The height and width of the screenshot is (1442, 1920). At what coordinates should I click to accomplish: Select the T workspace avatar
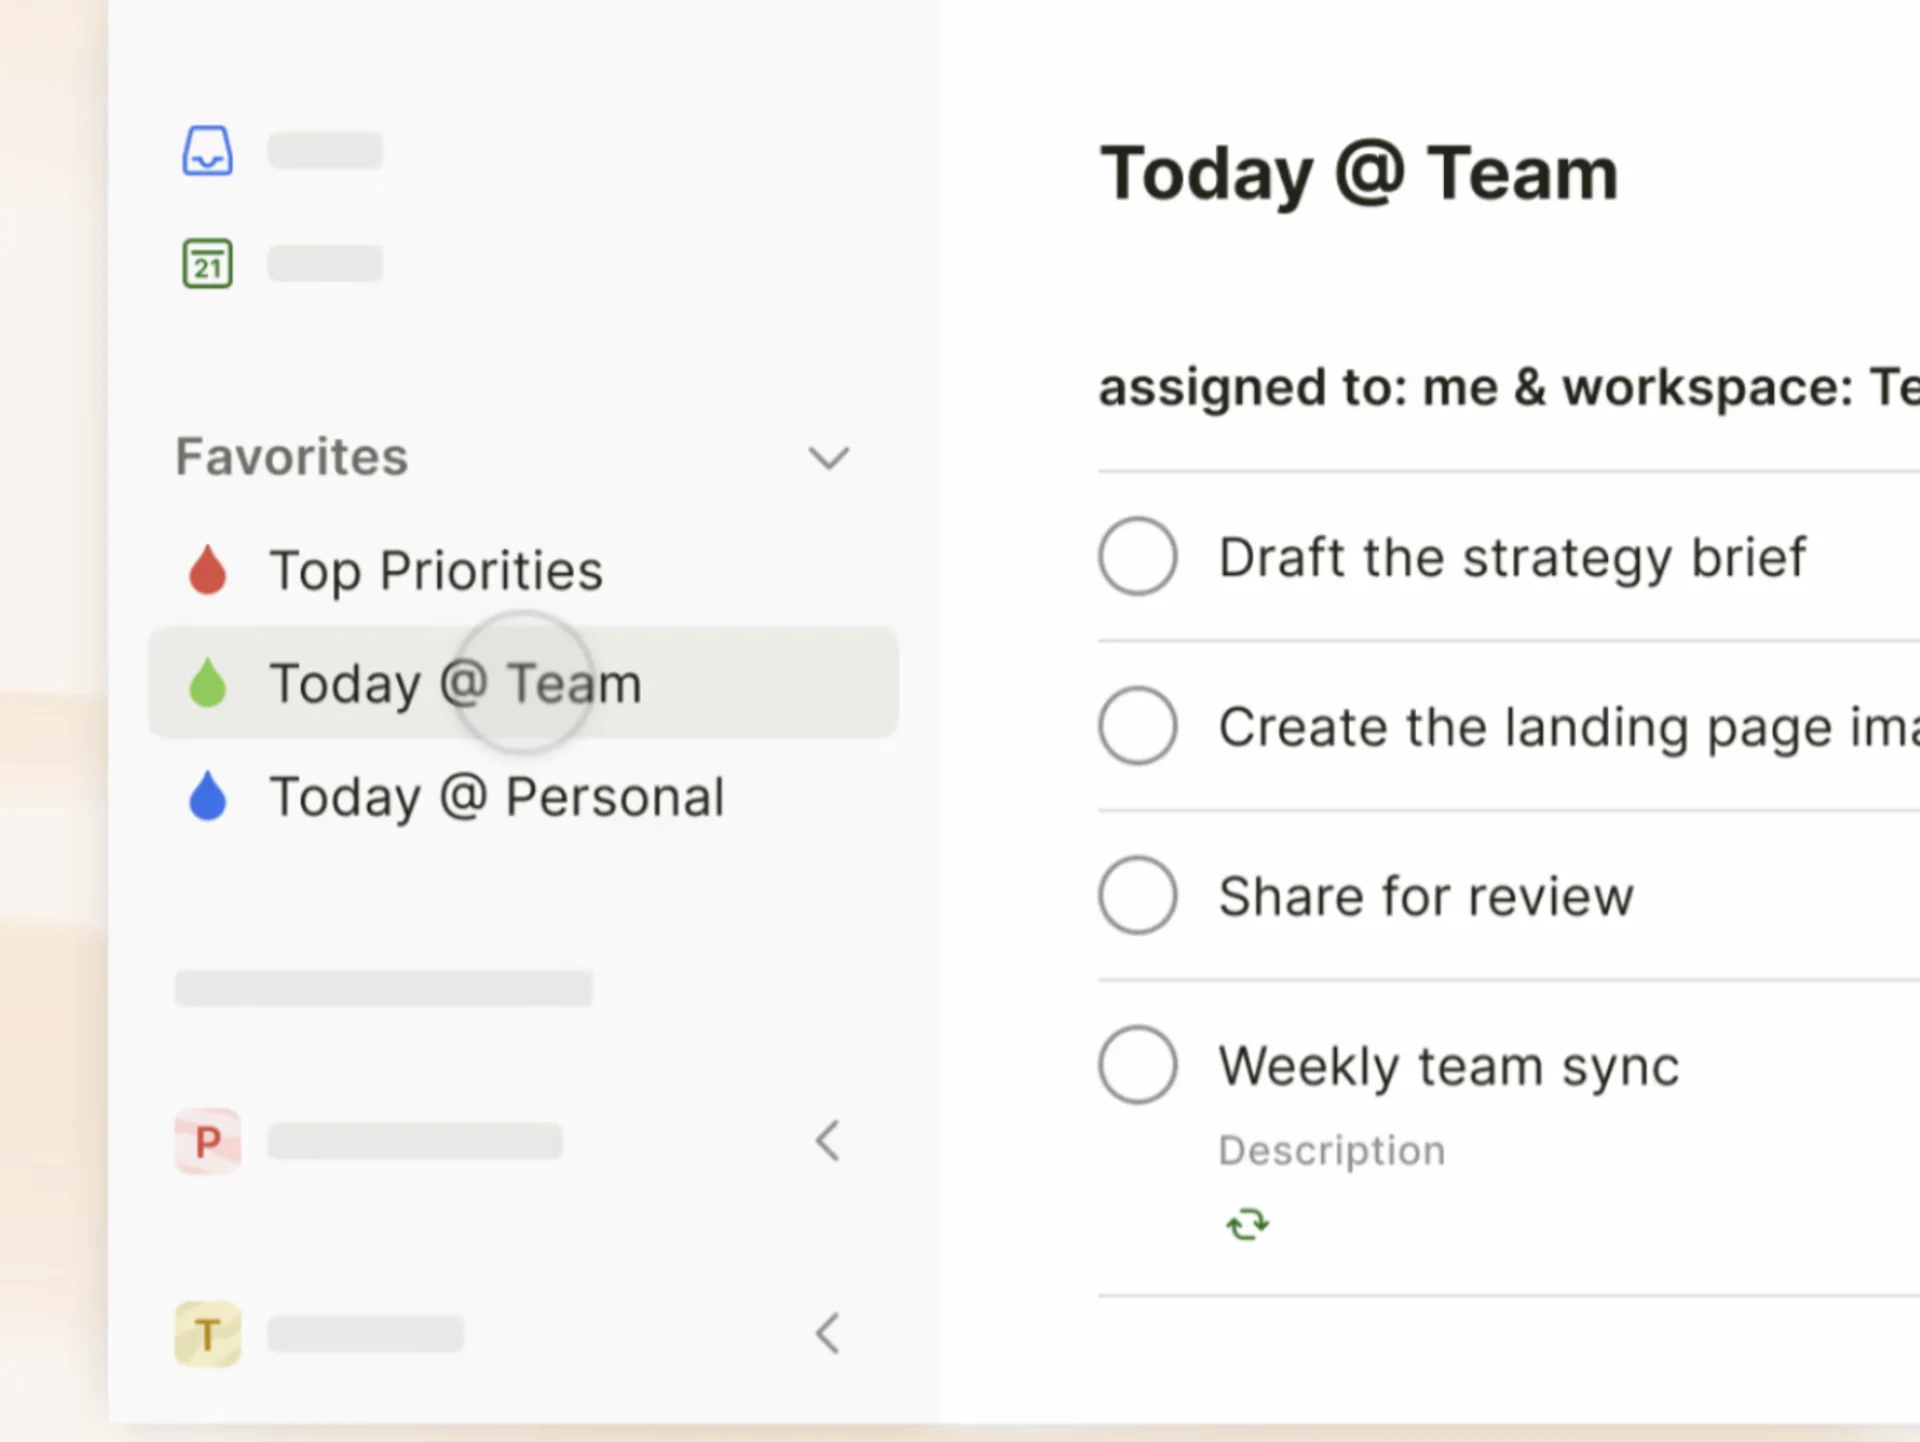(x=207, y=1333)
